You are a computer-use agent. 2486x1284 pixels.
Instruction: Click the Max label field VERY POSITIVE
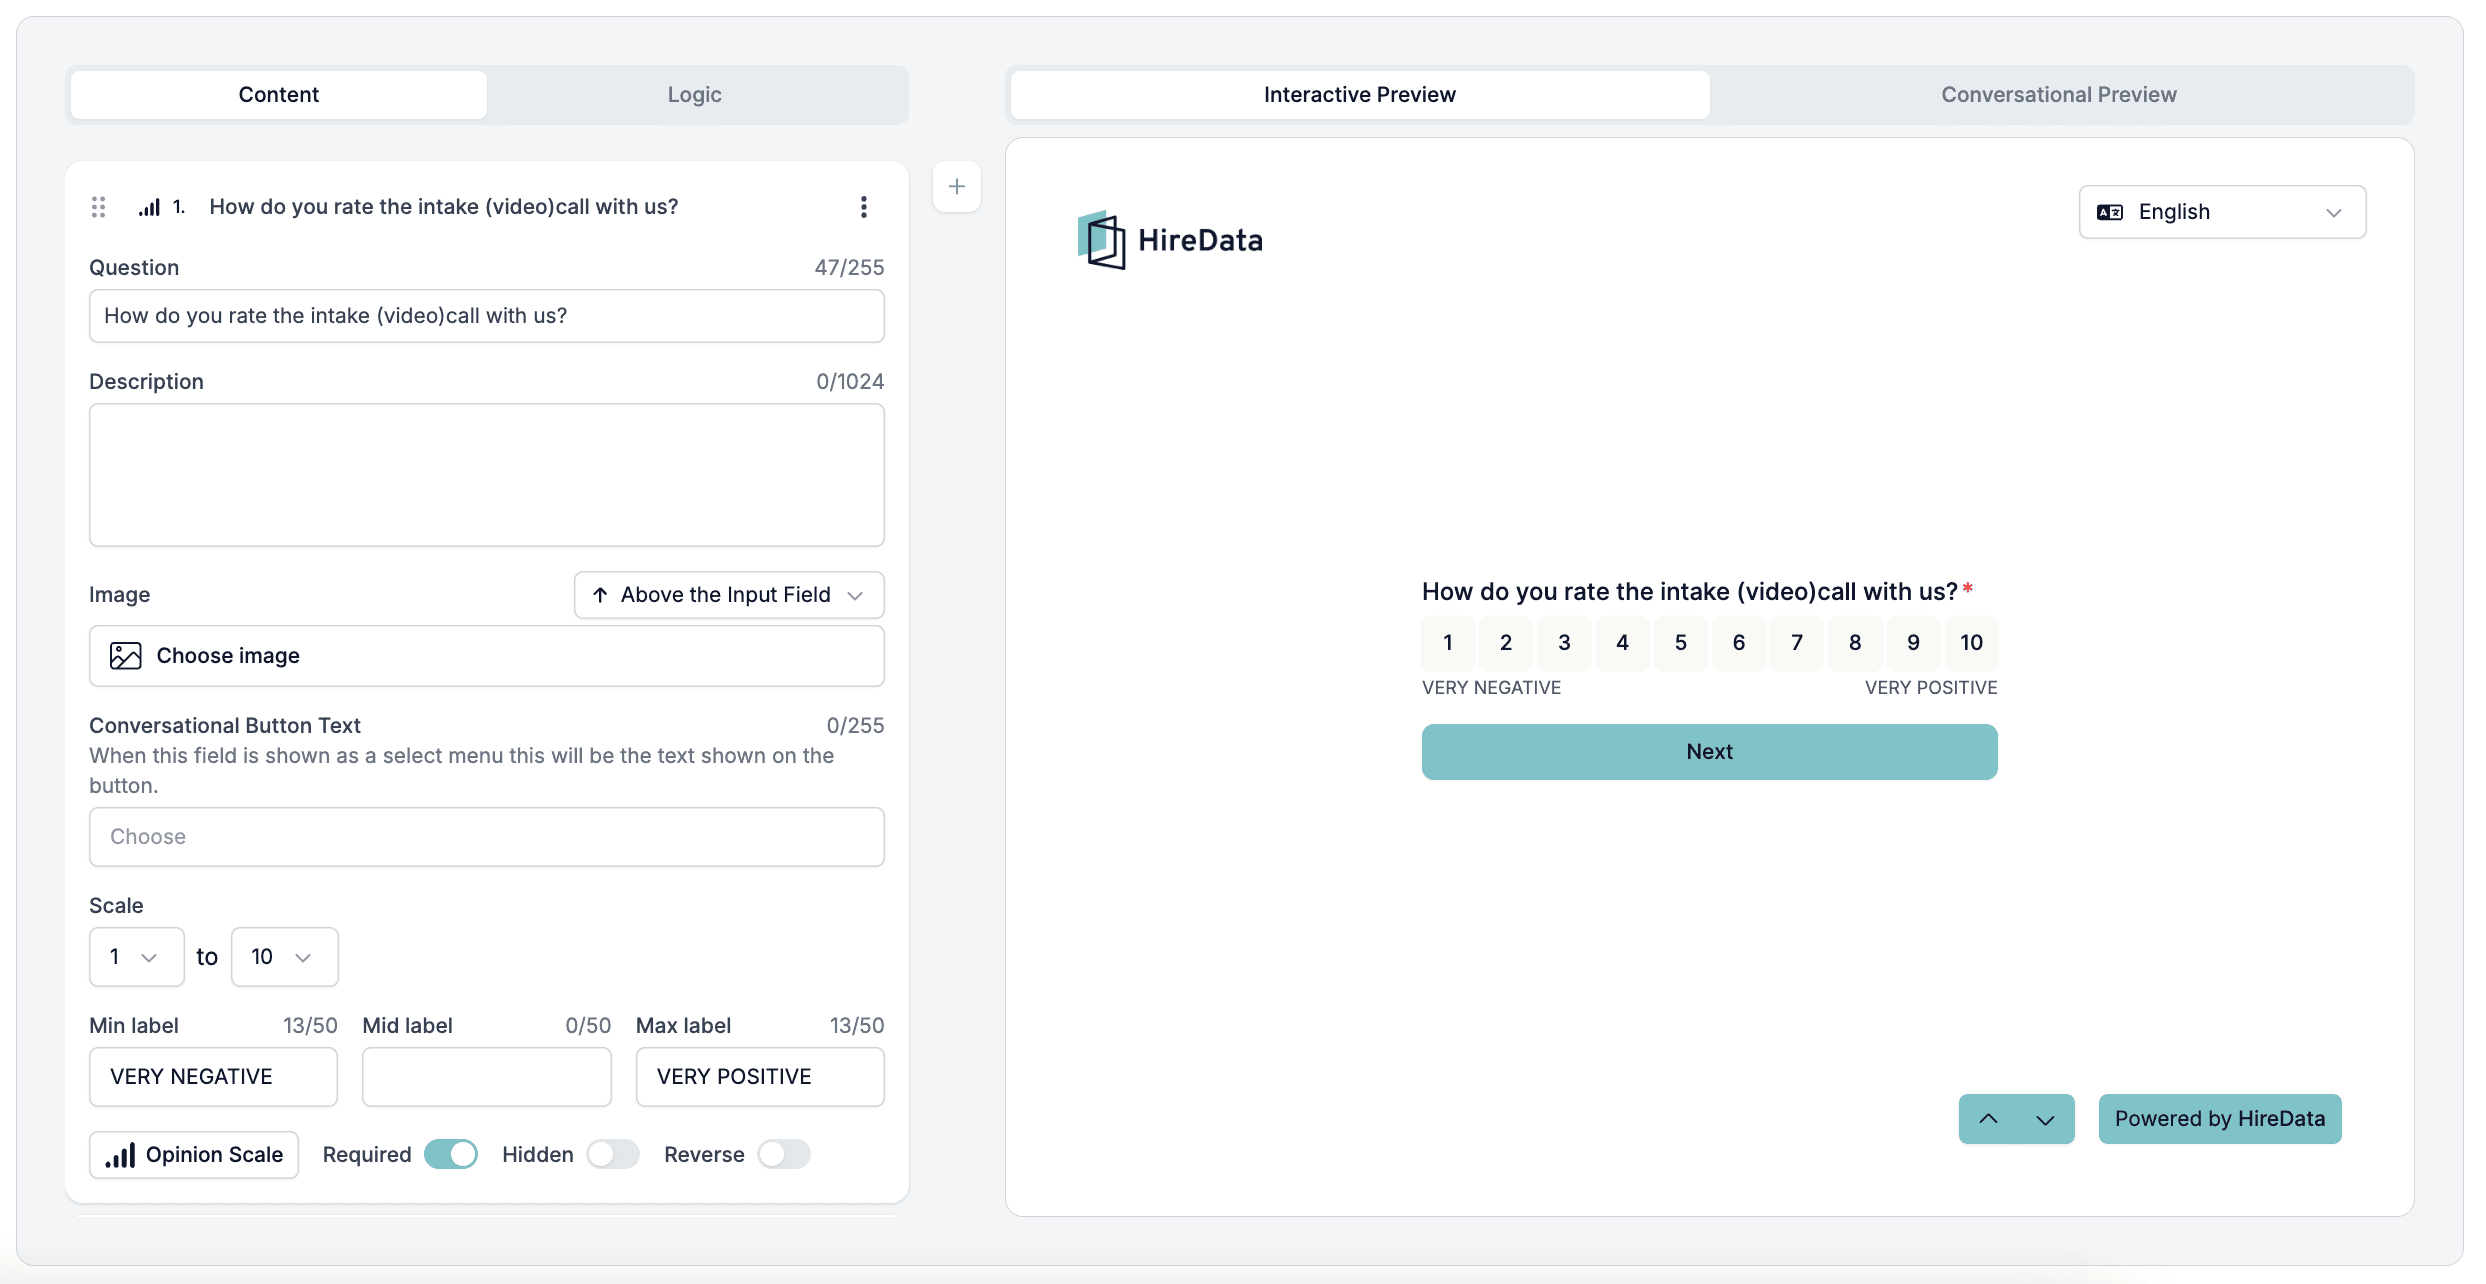point(760,1077)
